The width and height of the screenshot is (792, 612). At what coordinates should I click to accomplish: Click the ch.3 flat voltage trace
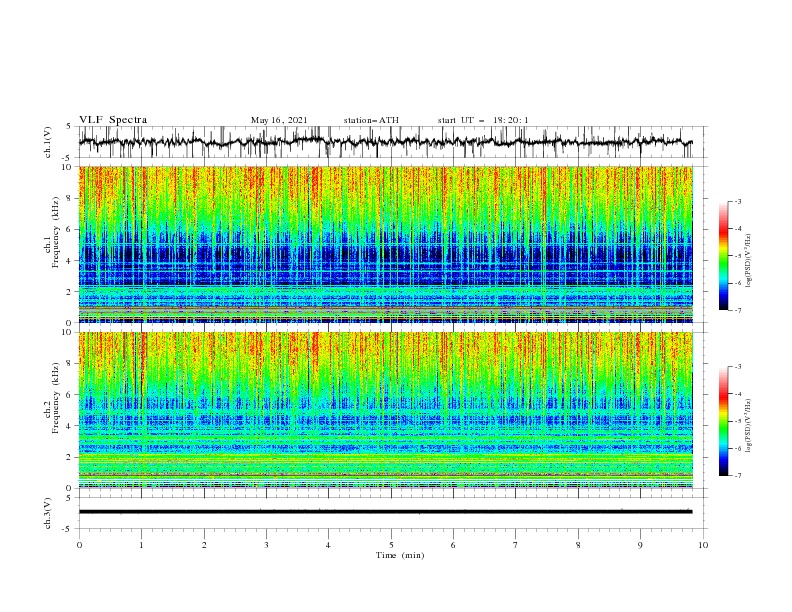(x=385, y=512)
